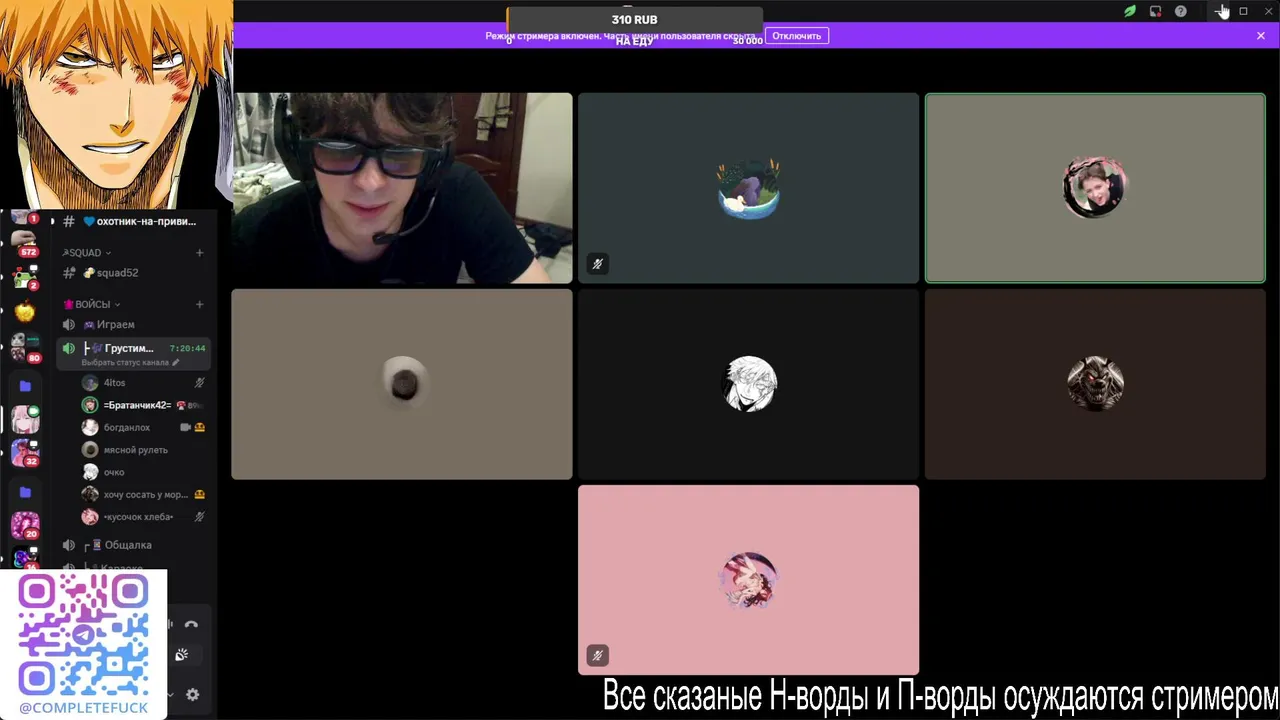The image size is (1280, 720).
Task: Open the server icon with badge 20
Action: tap(25, 526)
